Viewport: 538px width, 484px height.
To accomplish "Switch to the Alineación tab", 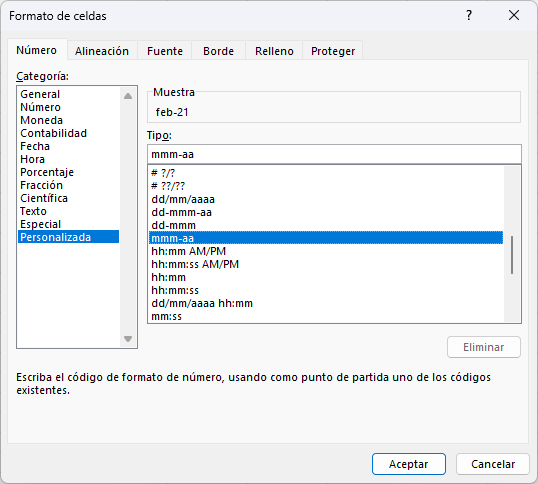I will (x=102, y=51).
